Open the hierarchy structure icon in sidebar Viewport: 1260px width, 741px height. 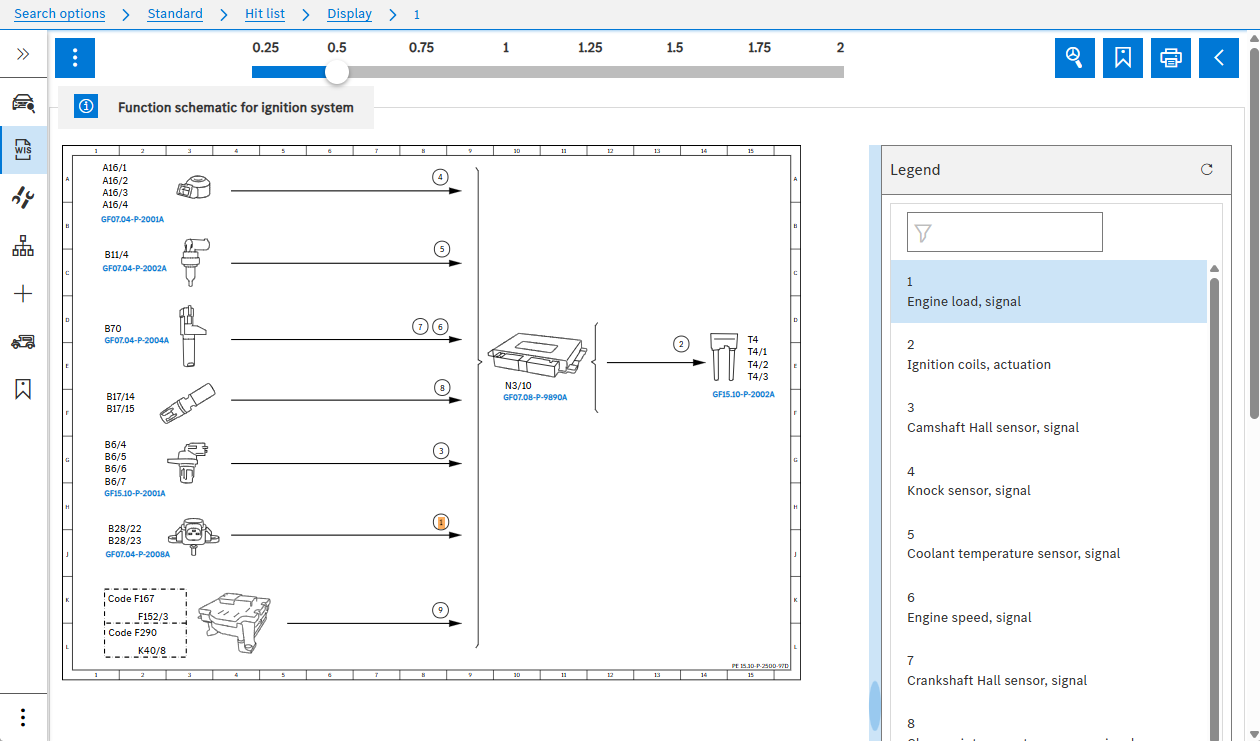(23, 245)
